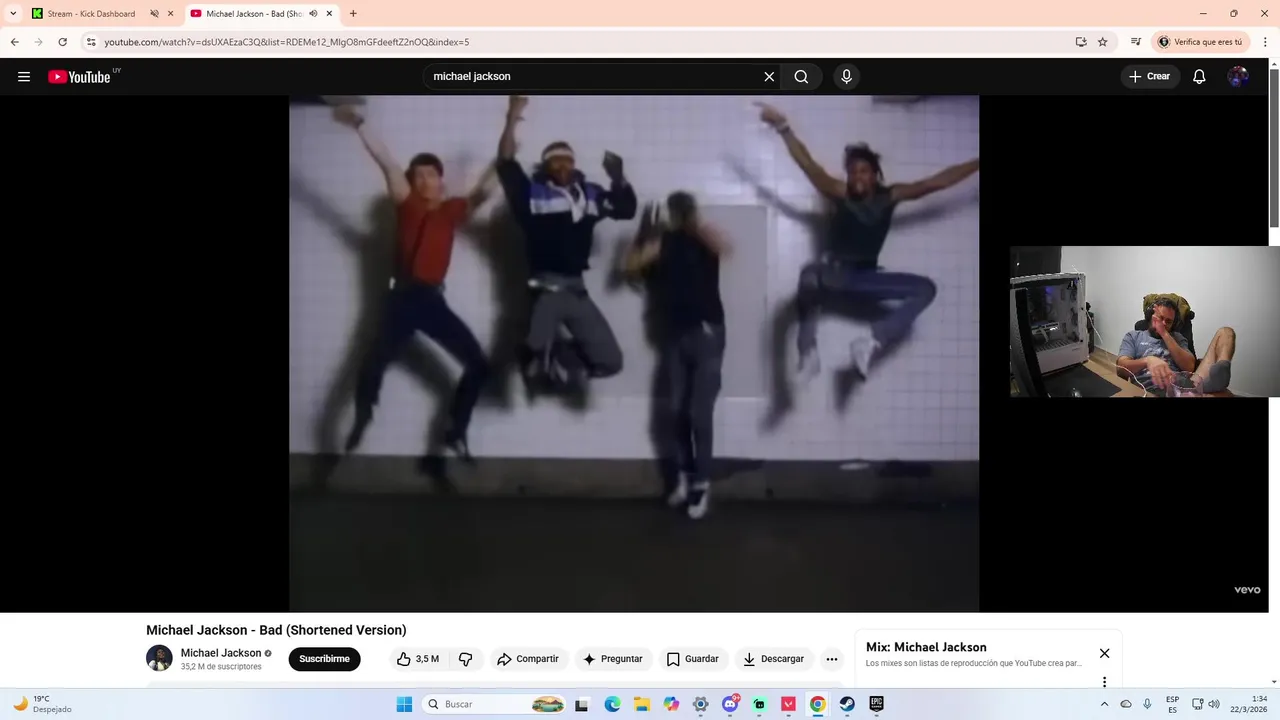
Task: Open Chrome three-dot menu
Action: 1265,42
